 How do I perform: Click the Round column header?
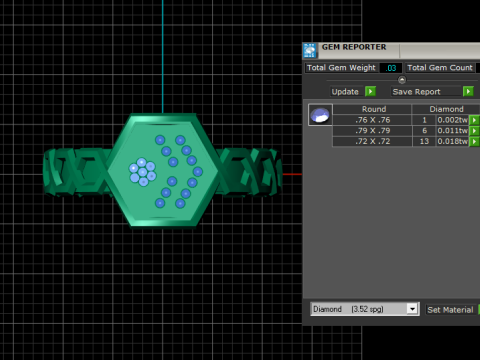tap(372, 109)
